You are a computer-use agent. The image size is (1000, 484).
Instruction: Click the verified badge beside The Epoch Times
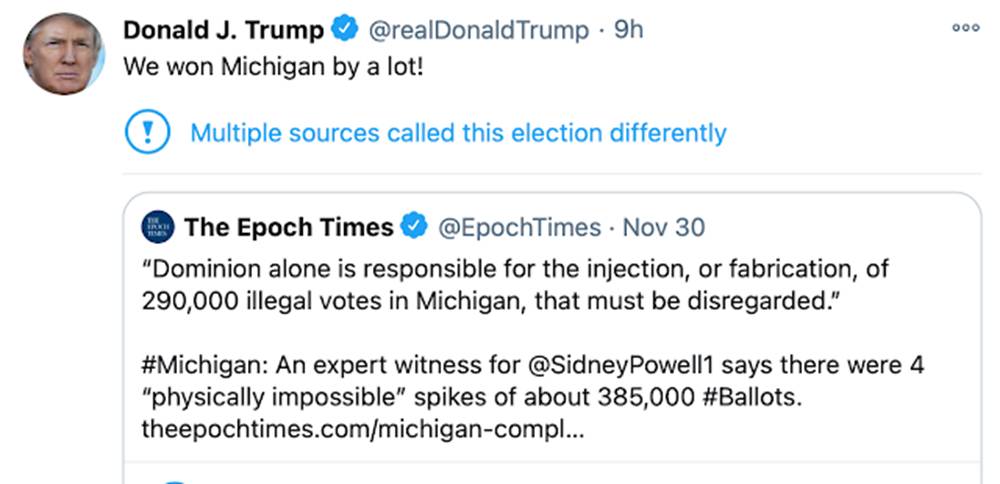pyautogui.click(x=413, y=228)
